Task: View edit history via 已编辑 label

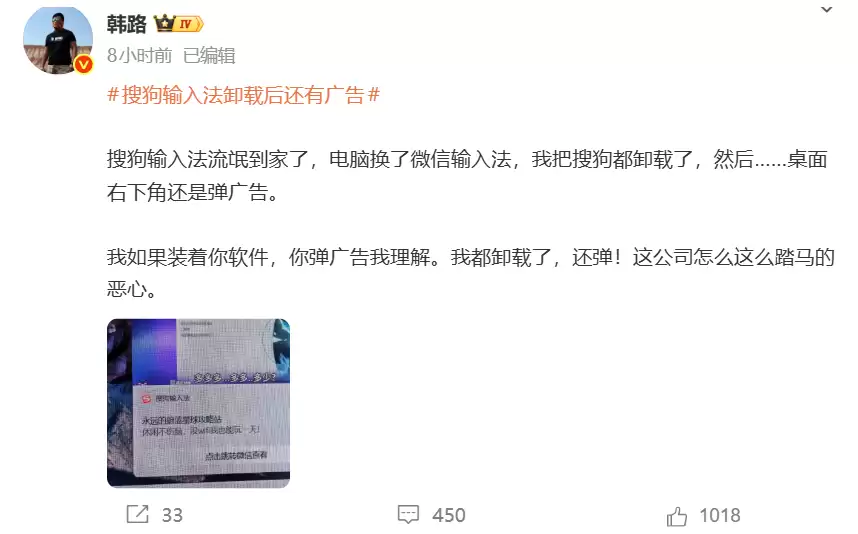Action: click(209, 55)
